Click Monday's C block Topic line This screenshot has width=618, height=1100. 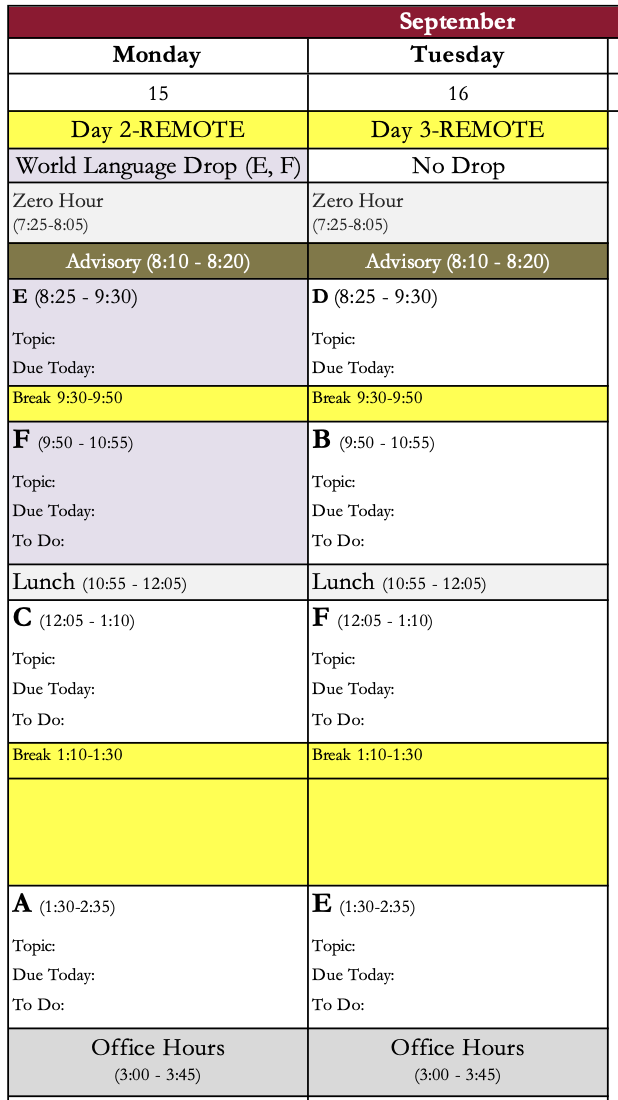tap(35, 659)
